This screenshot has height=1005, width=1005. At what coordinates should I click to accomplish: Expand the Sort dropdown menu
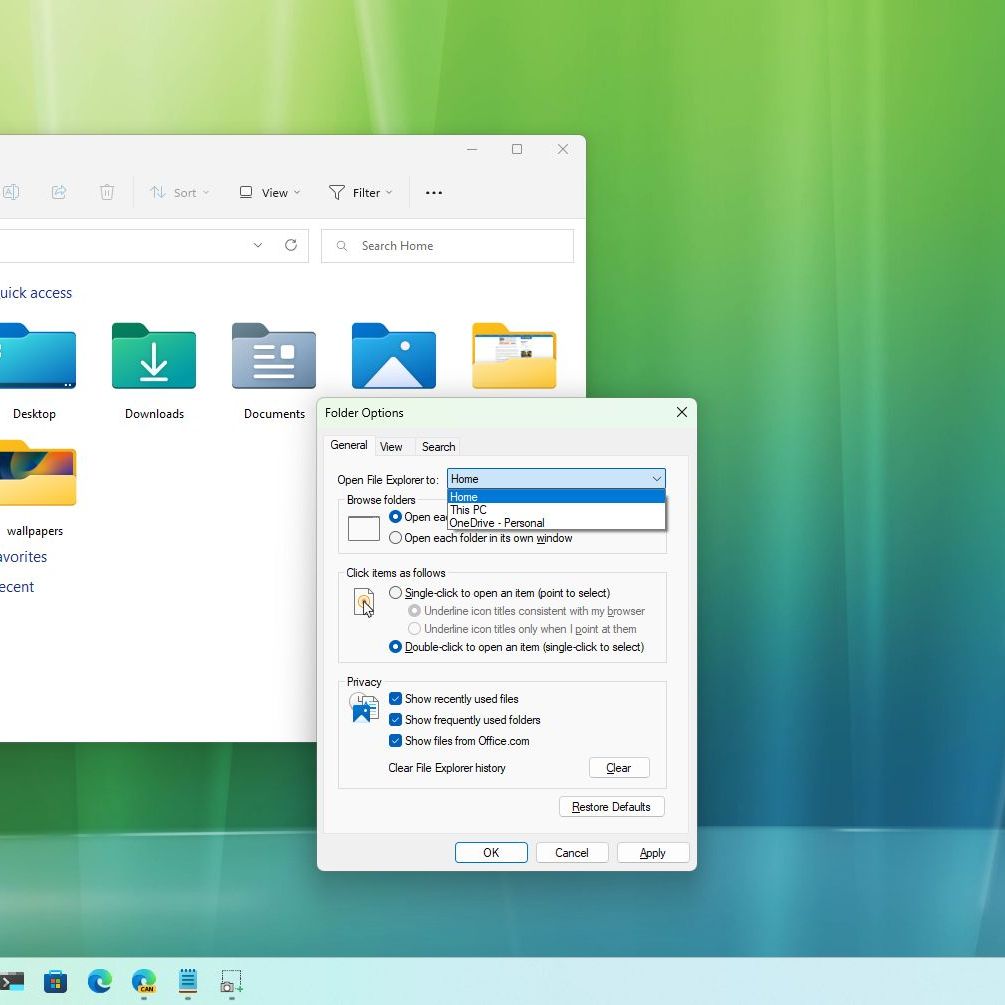179,193
